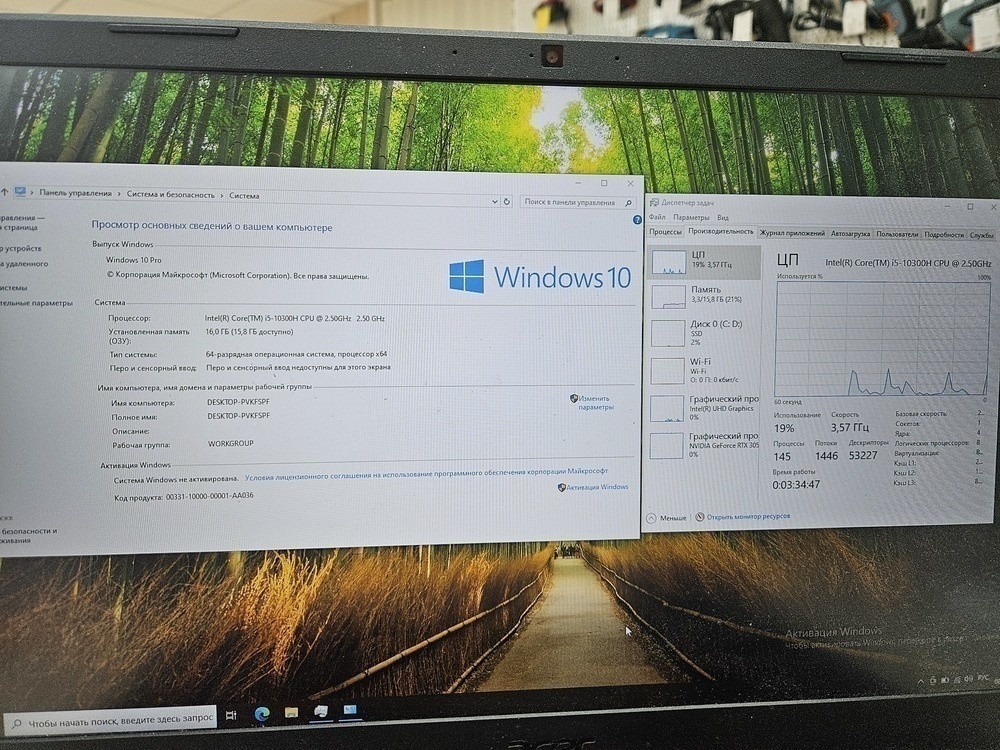Click product code 00331-10000-00001-AA036

click(210, 496)
